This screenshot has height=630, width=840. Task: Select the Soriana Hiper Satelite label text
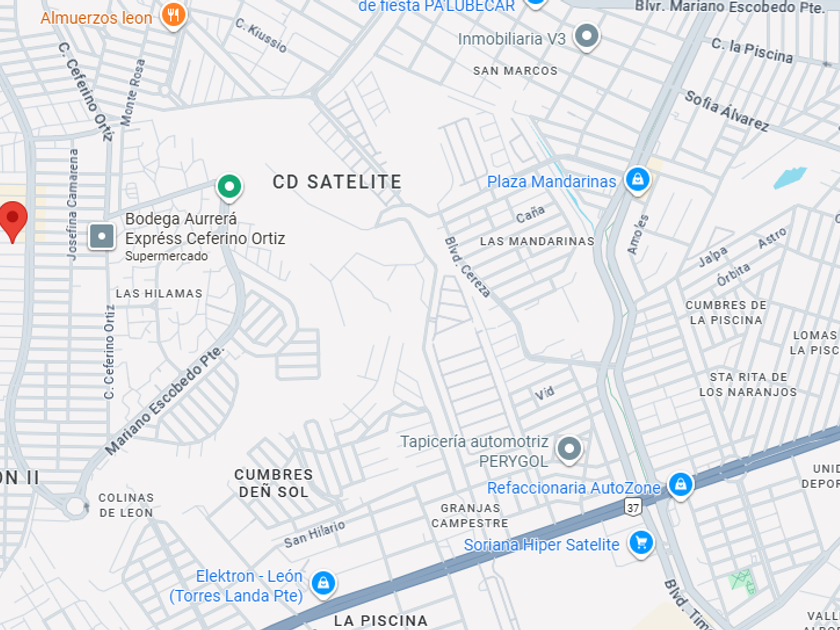pos(541,545)
